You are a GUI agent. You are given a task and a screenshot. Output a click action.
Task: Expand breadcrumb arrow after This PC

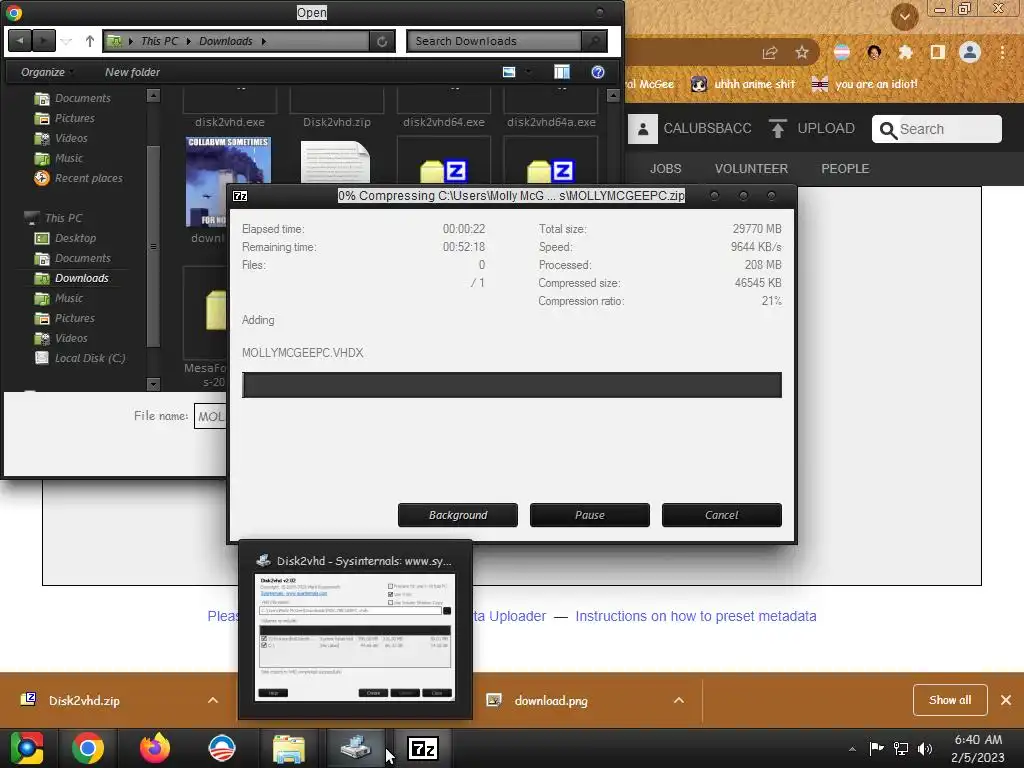(x=189, y=41)
